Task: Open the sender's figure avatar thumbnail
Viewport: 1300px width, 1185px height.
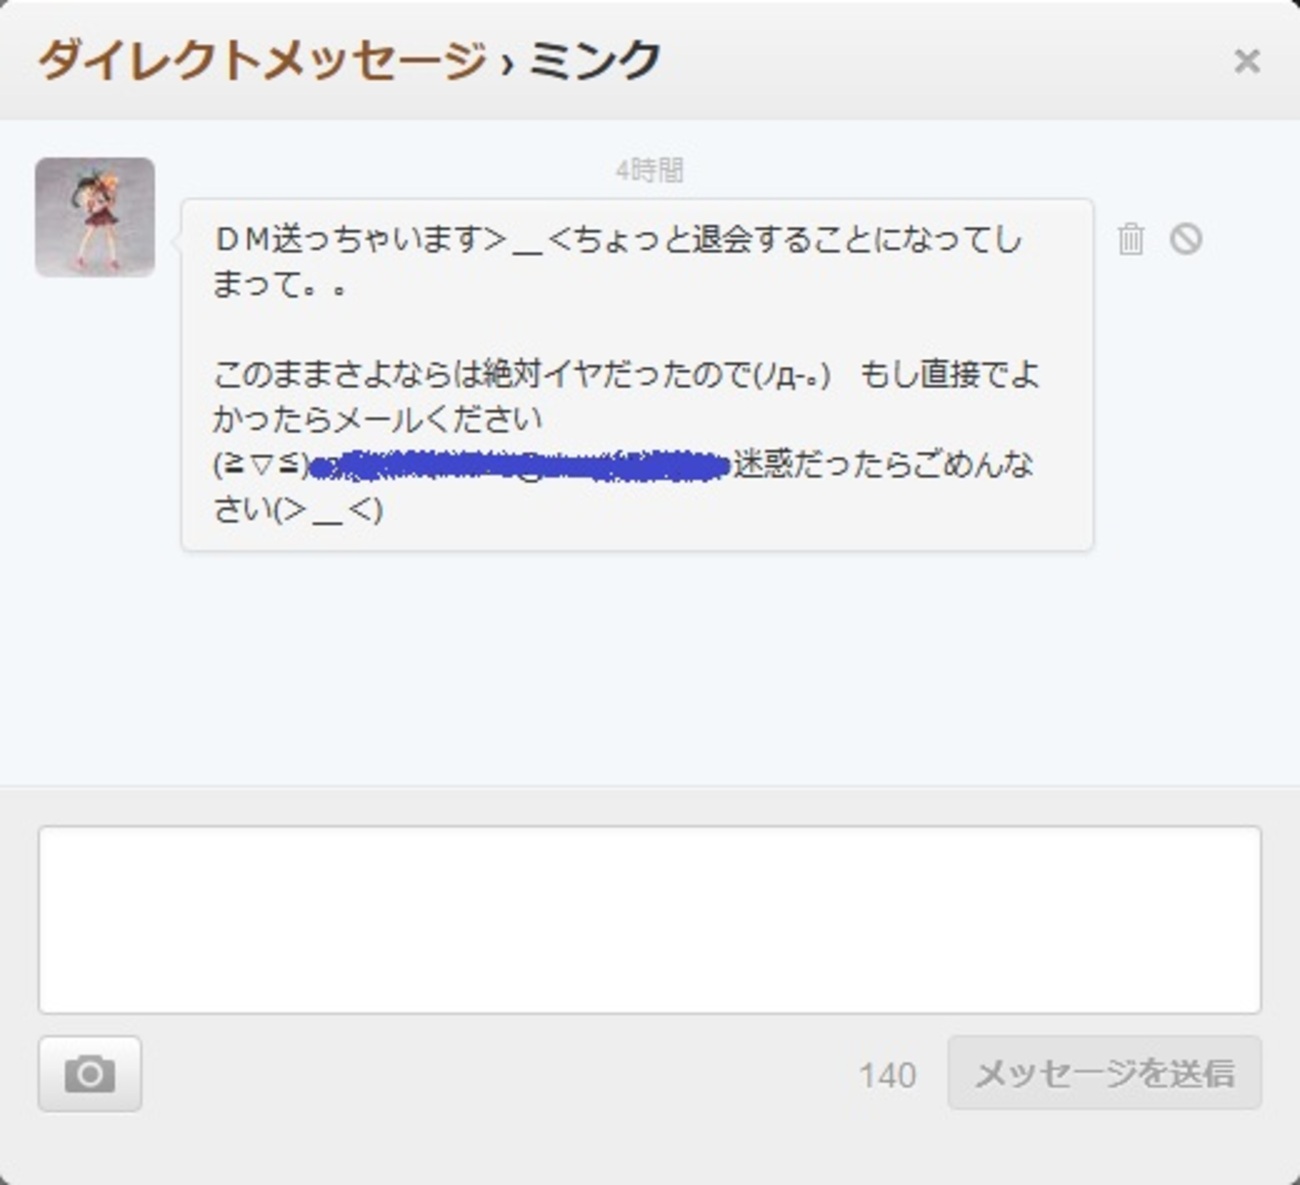Action: [x=95, y=216]
